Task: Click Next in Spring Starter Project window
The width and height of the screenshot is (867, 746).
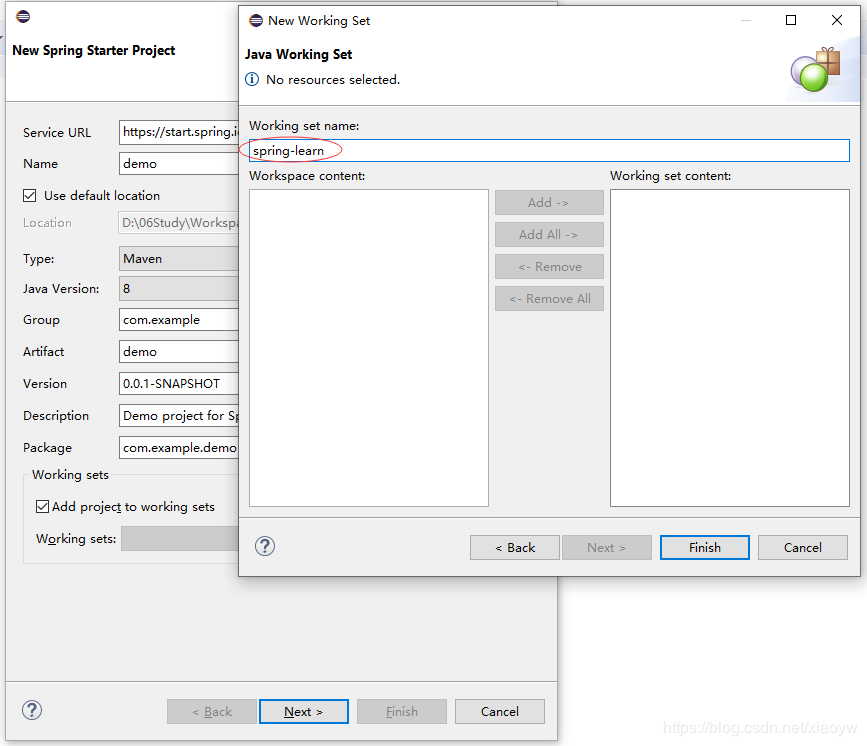Action: [x=304, y=712]
